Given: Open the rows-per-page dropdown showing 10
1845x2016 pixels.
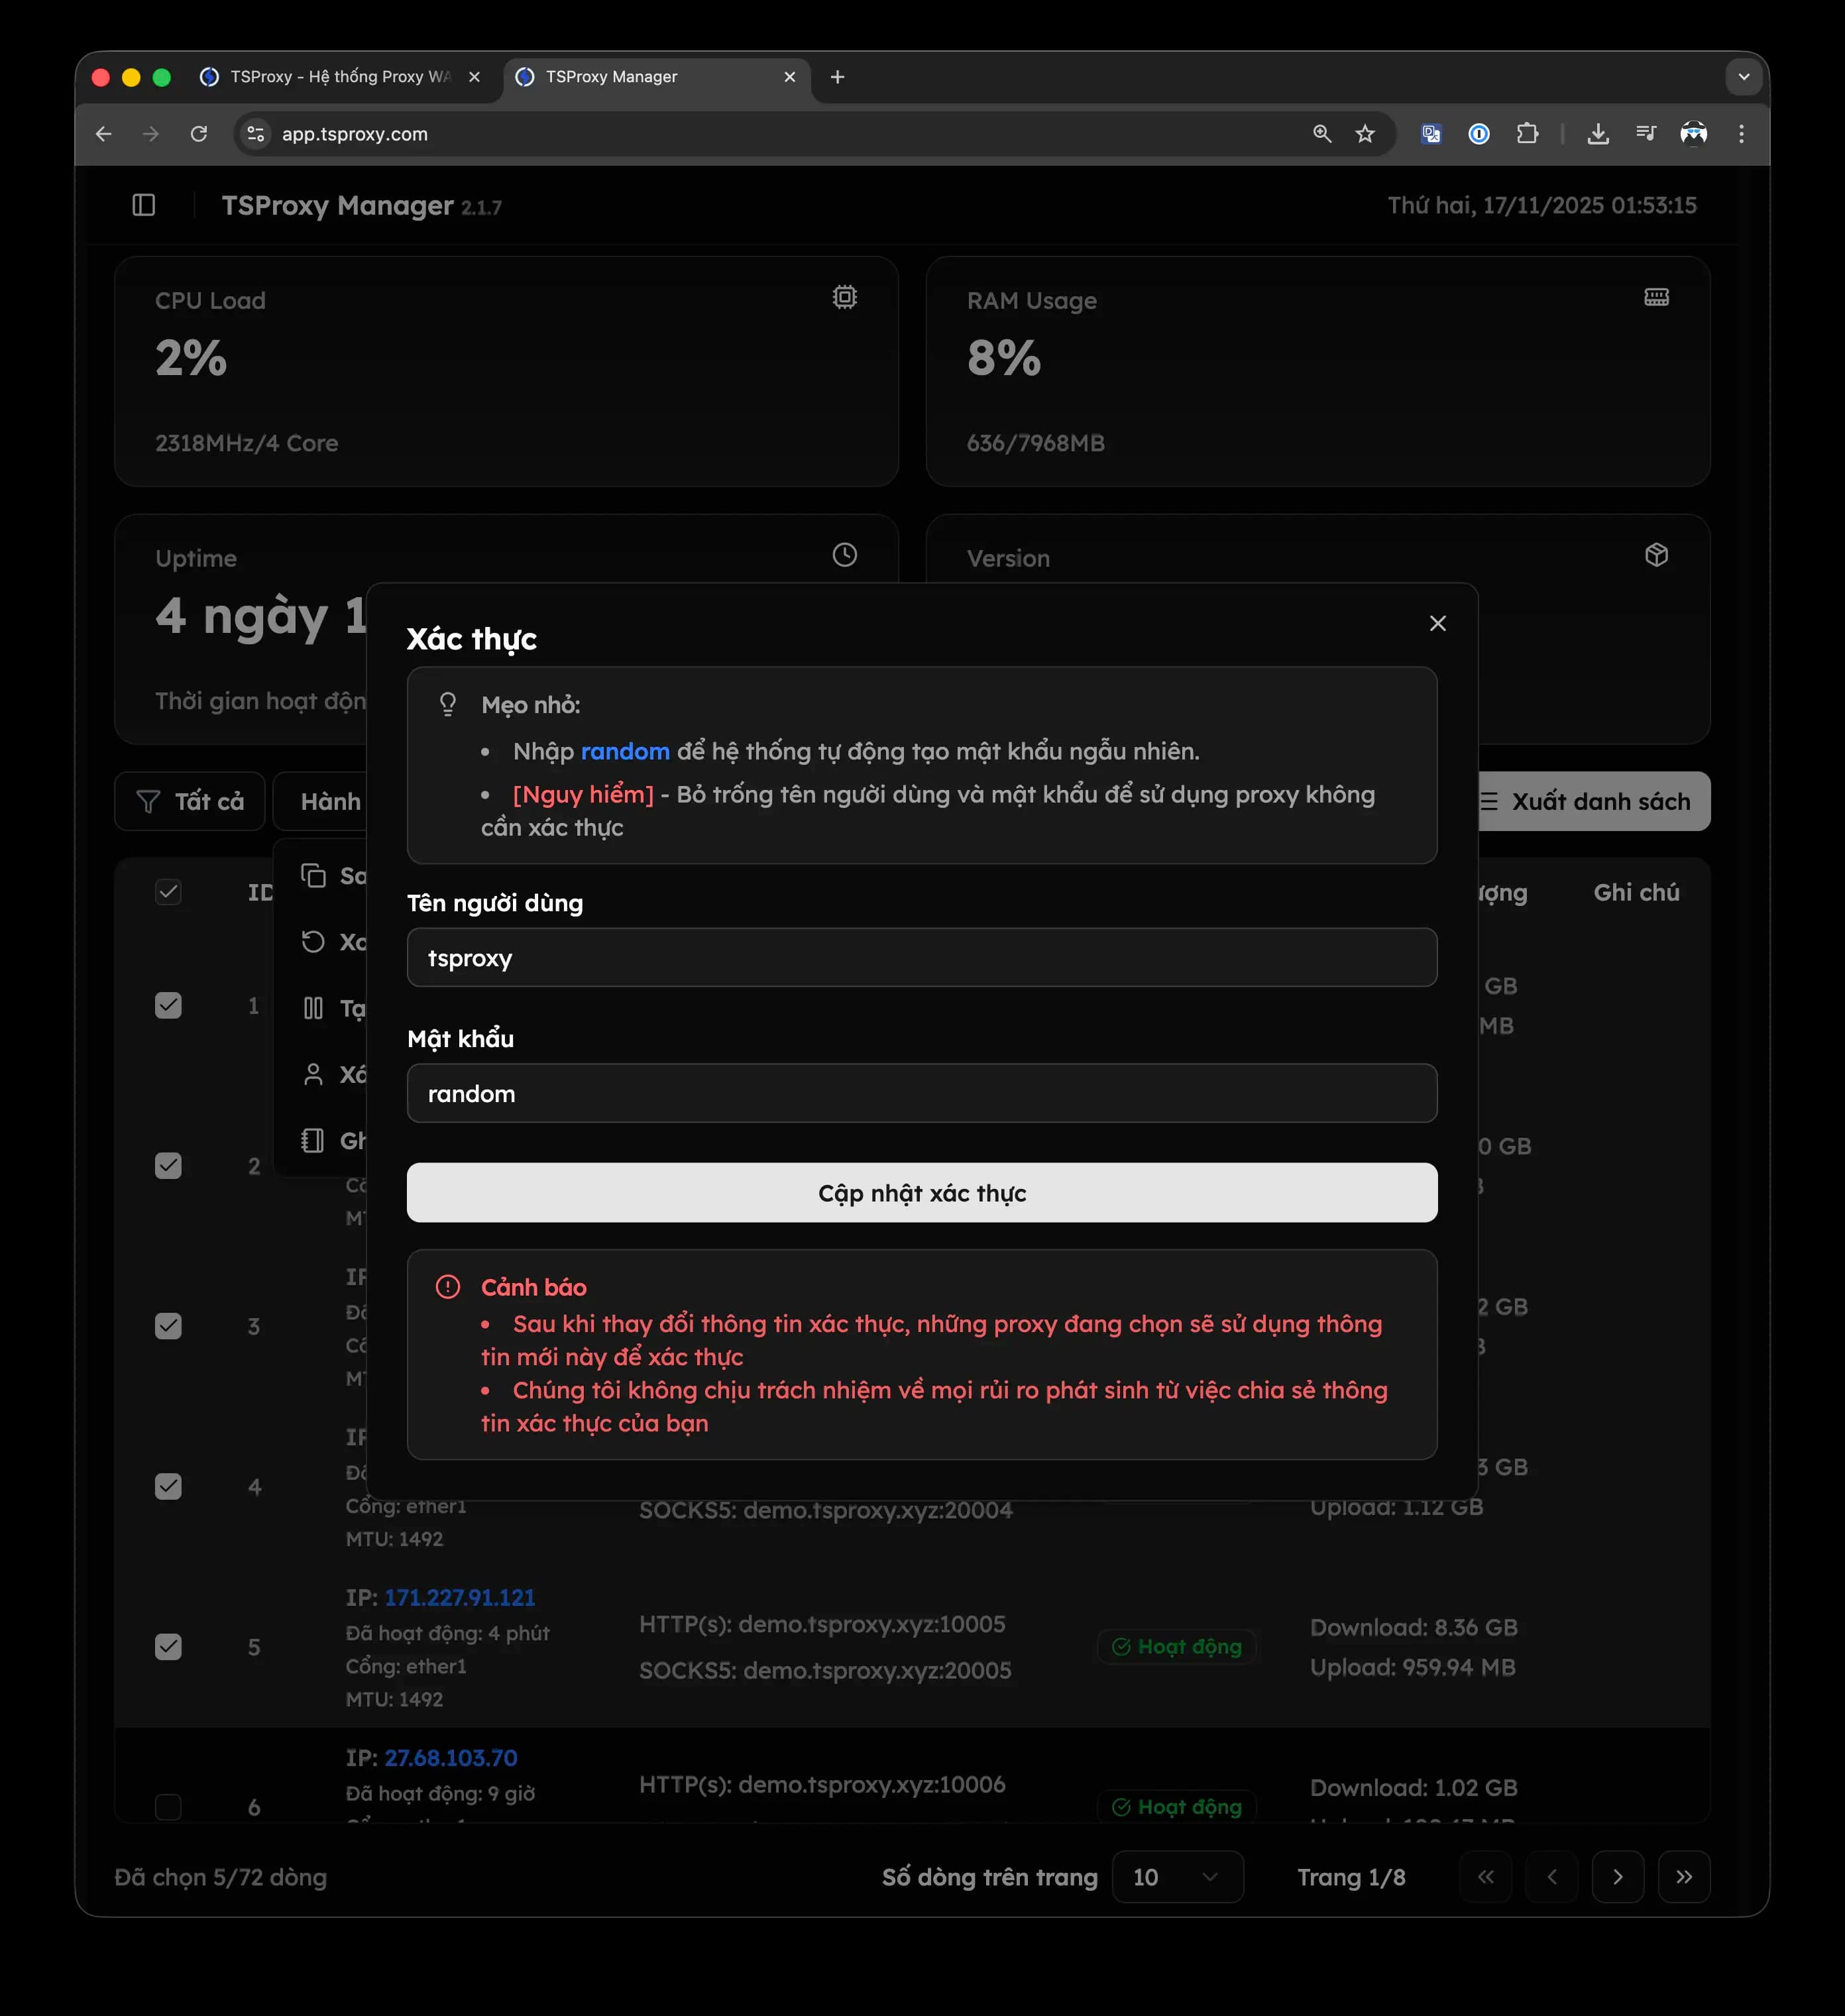Looking at the screenshot, I should [1177, 1877].
